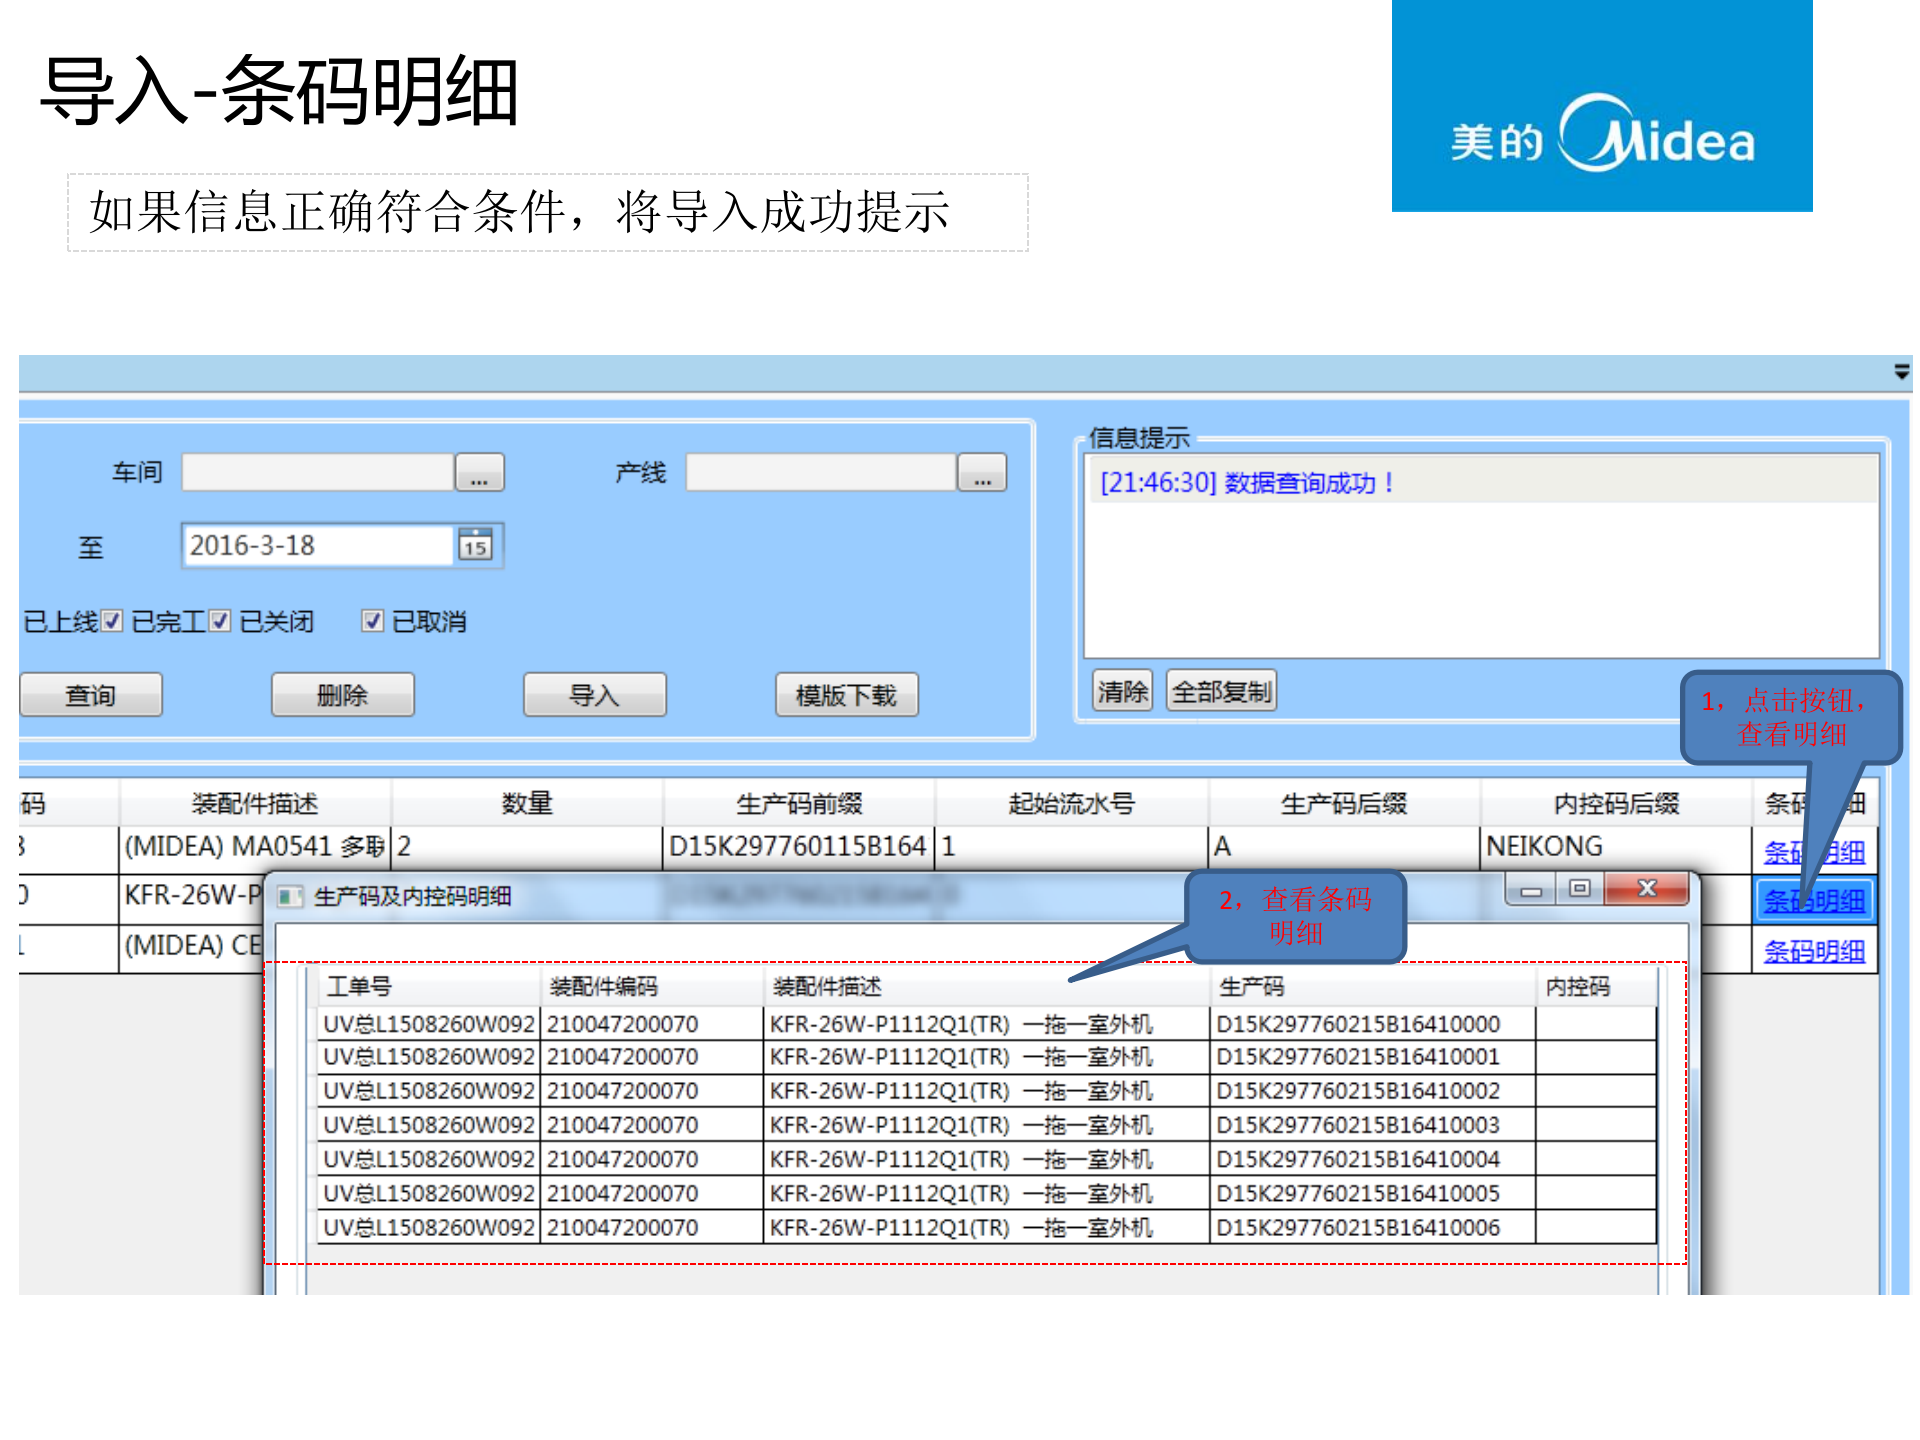Viewport: 1920px width, 1440px height.
Task: Uncheck the 已取消 checkbox
Action: pos(371,621)
